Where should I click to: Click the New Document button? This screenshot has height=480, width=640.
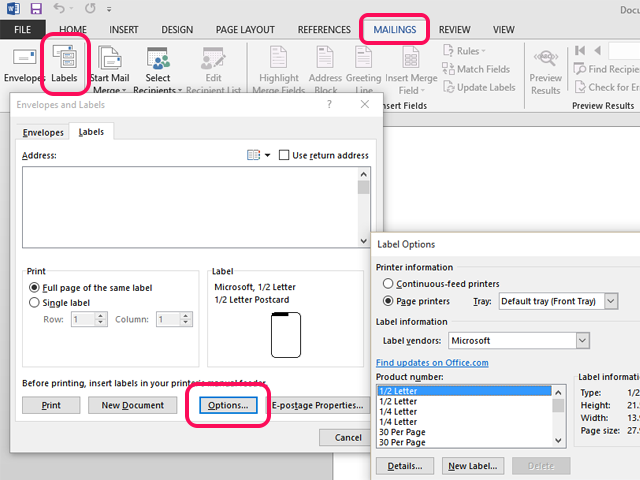point(133,405)
